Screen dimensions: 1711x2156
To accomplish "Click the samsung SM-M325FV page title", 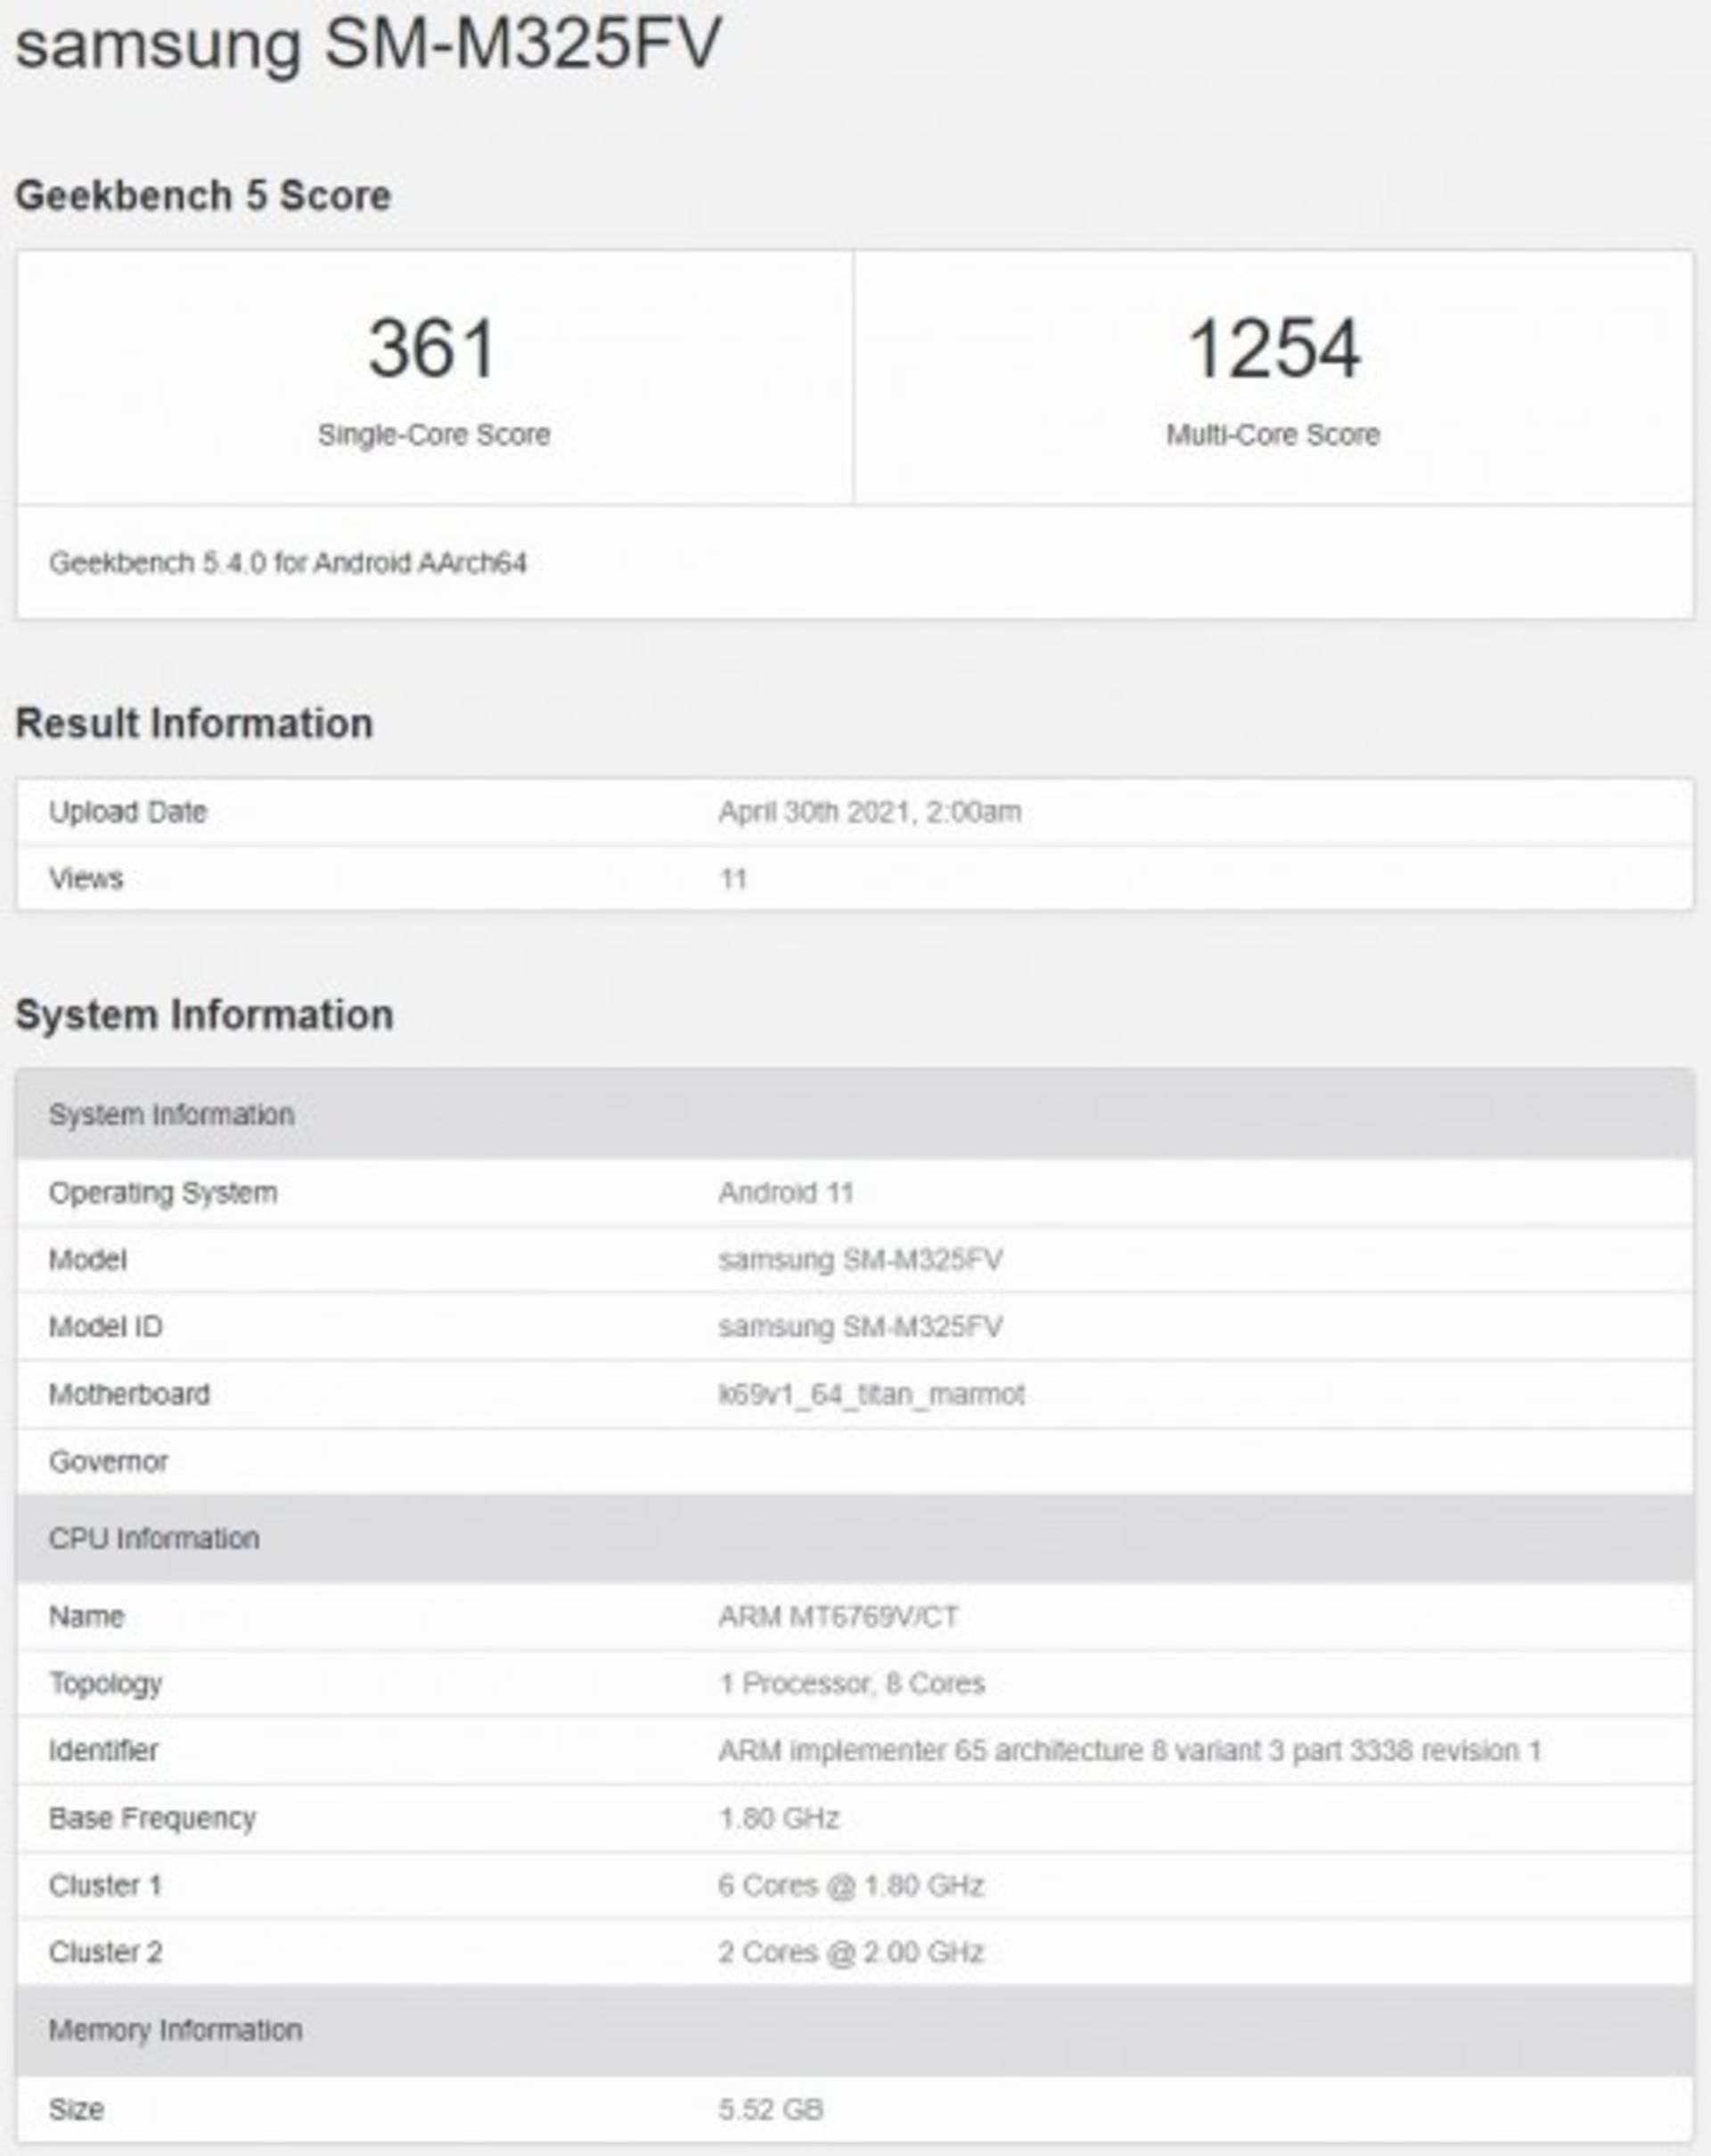I will tap(368, 44).
